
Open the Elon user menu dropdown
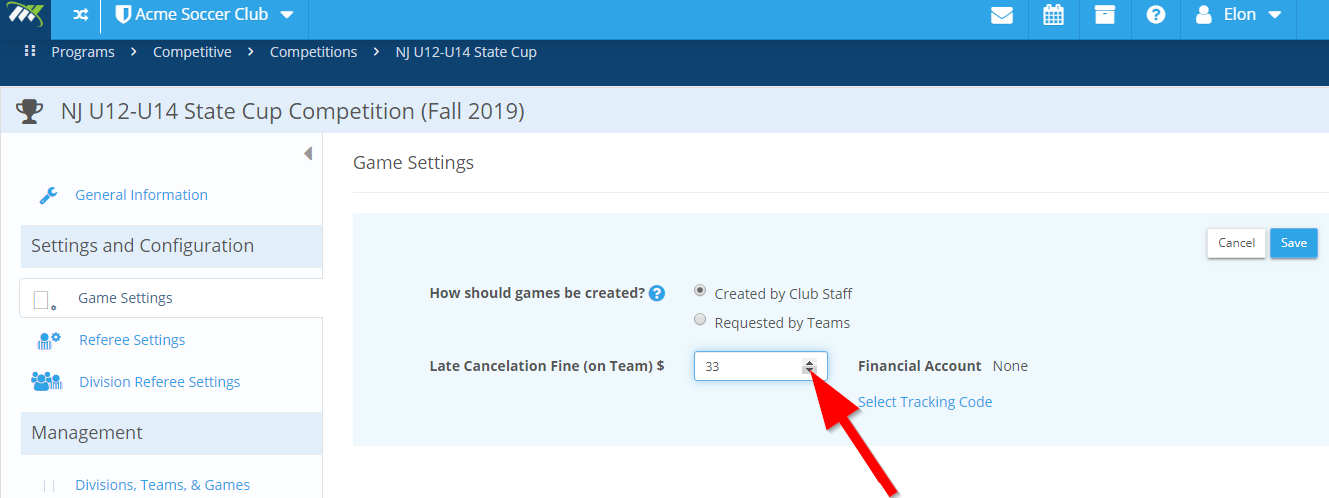1238,15
